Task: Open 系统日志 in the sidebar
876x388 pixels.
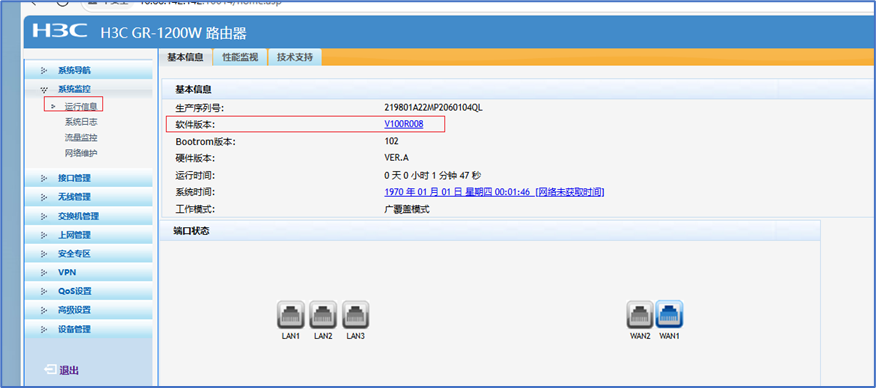Action: (81, 122)
